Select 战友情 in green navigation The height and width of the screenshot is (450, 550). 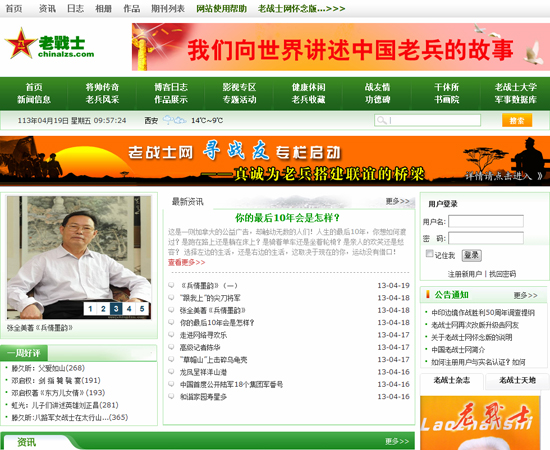(377, 87)
